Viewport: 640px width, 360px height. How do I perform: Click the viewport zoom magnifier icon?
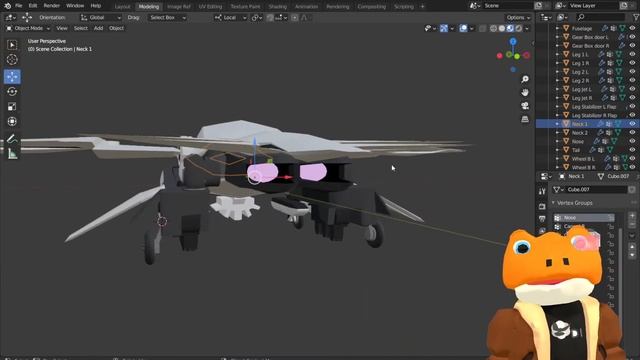click(x=525, y=79)
